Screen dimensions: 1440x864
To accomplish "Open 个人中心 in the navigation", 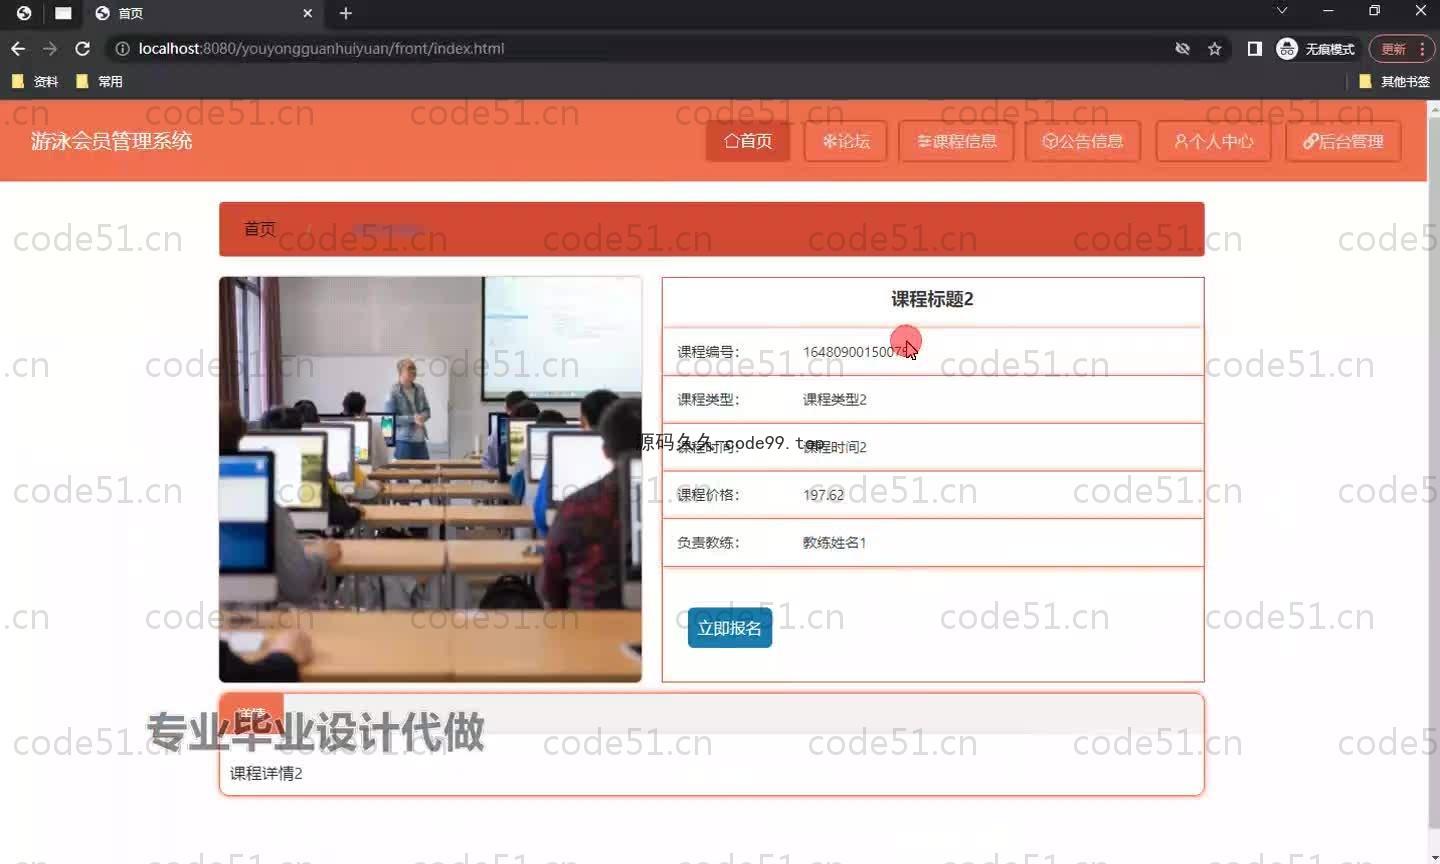I will tap(1213, 141).
